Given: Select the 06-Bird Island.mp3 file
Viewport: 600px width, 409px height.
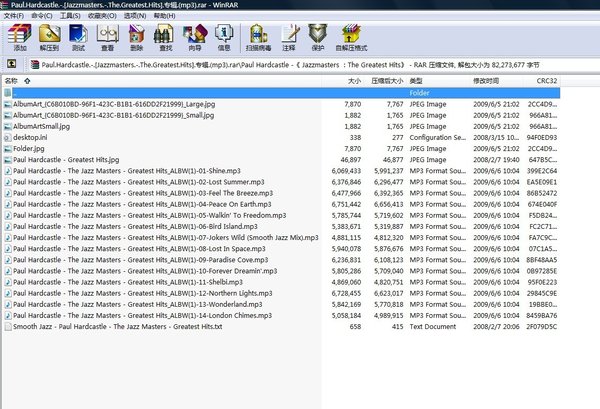Looking at the screenshot, I should click(135, 226).
